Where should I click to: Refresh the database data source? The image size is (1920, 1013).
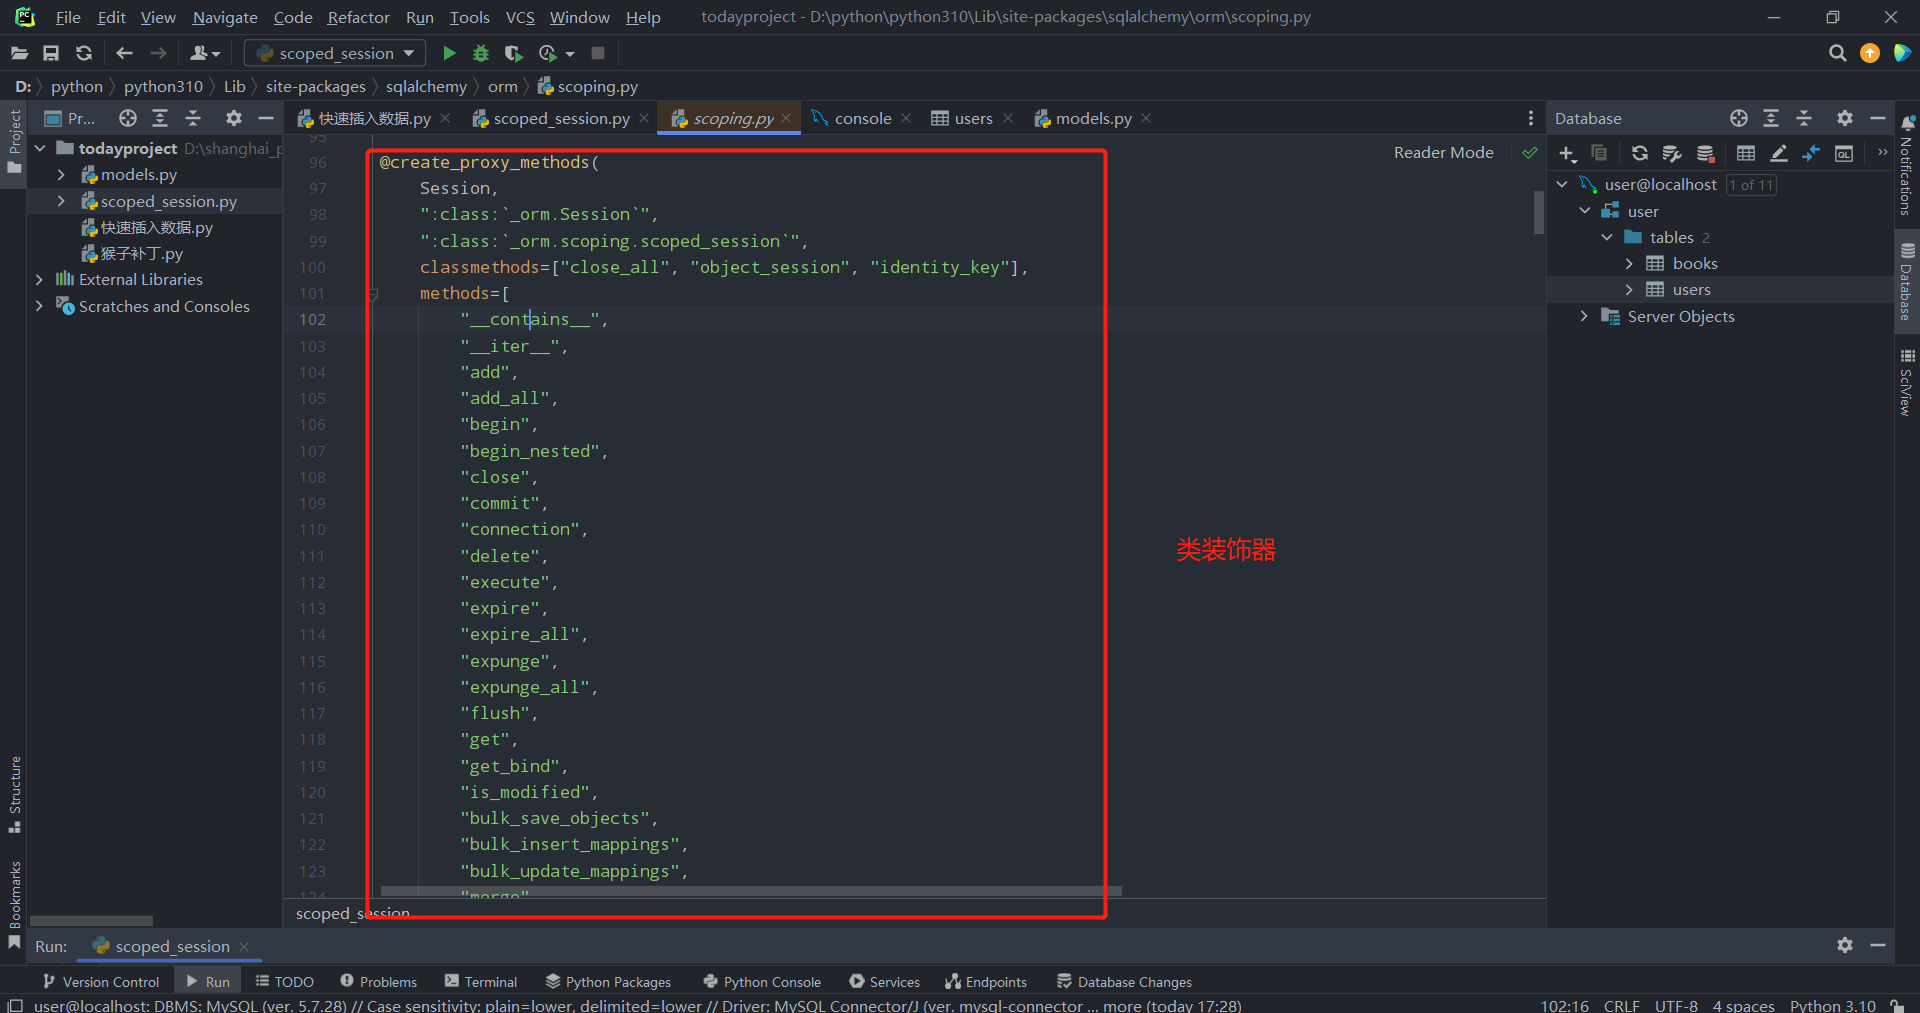click(x=1639, y=153)
